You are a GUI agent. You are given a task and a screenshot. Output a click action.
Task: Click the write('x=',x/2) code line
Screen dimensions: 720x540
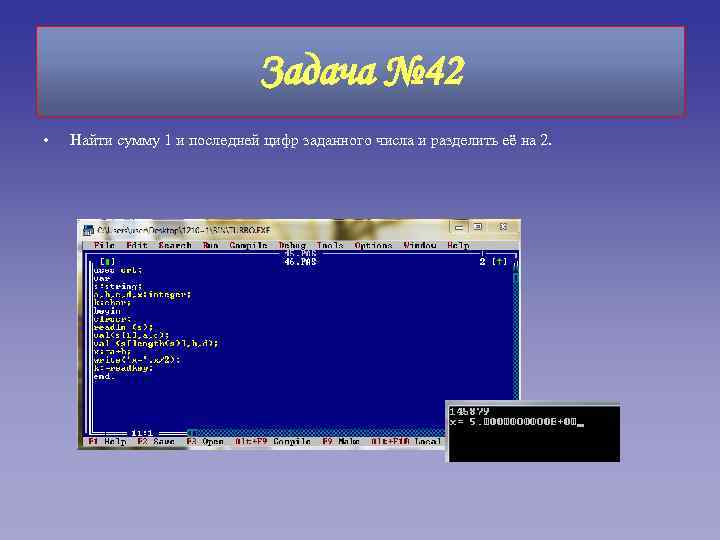pyautogui.click(x=137, y=360)
